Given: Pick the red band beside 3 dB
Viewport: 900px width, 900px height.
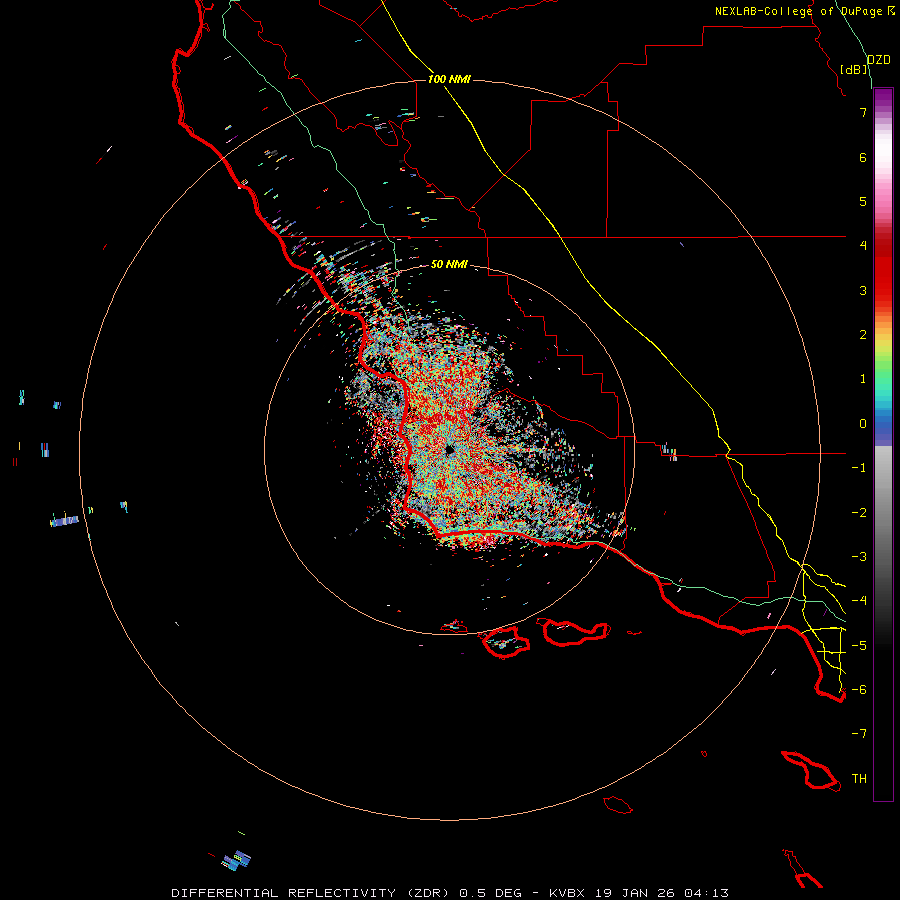Looking at the screenshot, I should coord(883,290).
